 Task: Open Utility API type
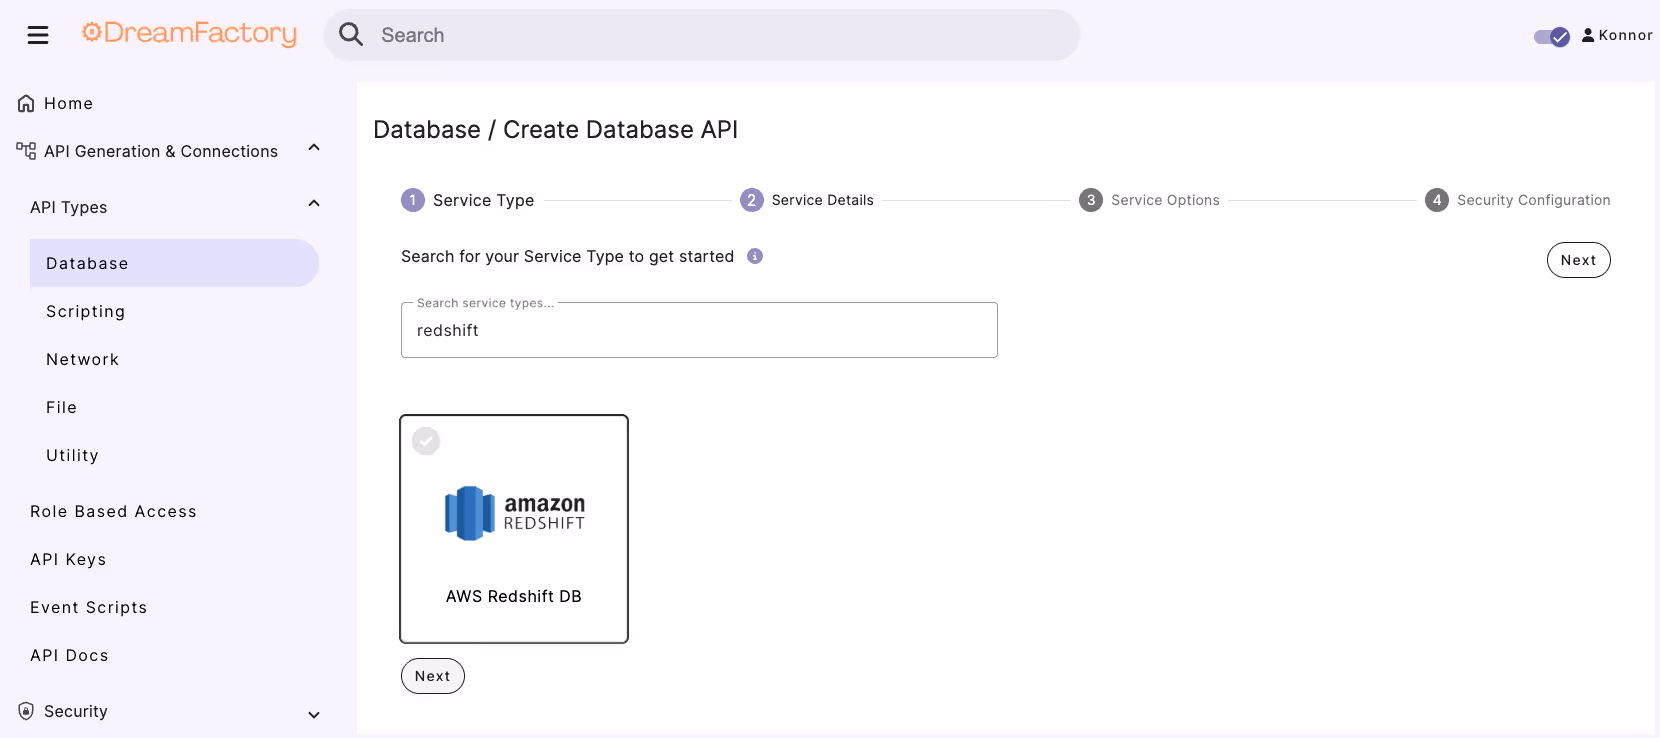[x=73, y=455]
